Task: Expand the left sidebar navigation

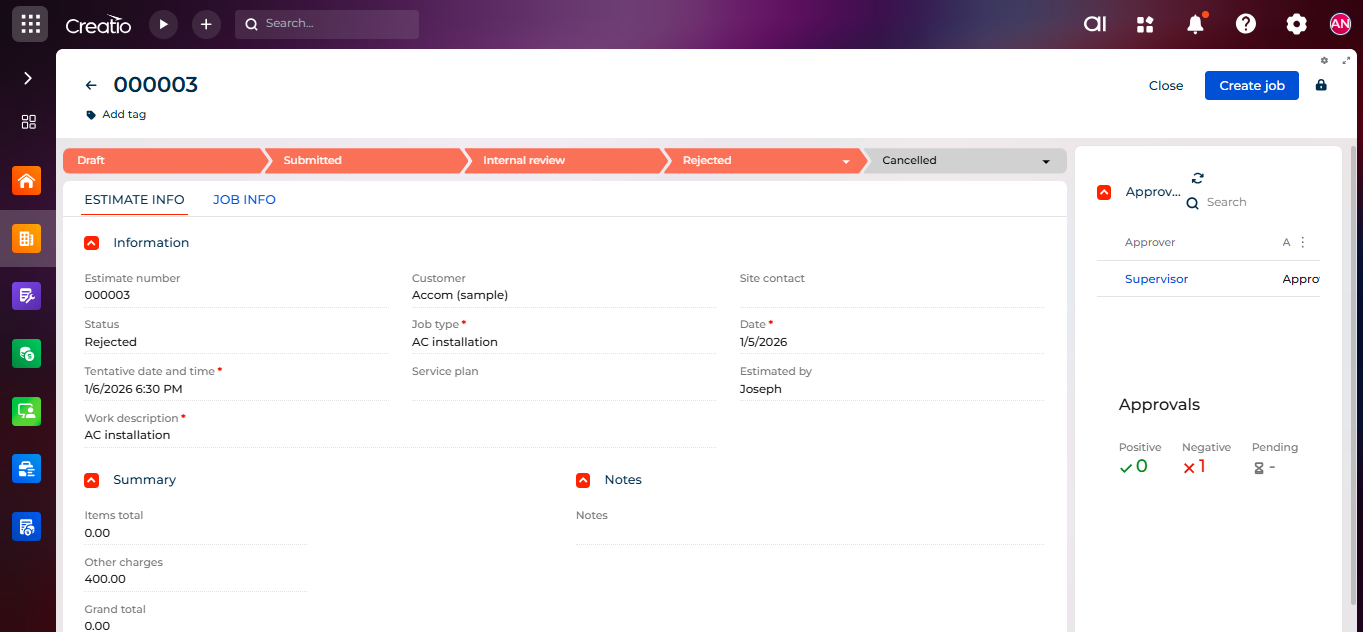Action: coord(28,78)
